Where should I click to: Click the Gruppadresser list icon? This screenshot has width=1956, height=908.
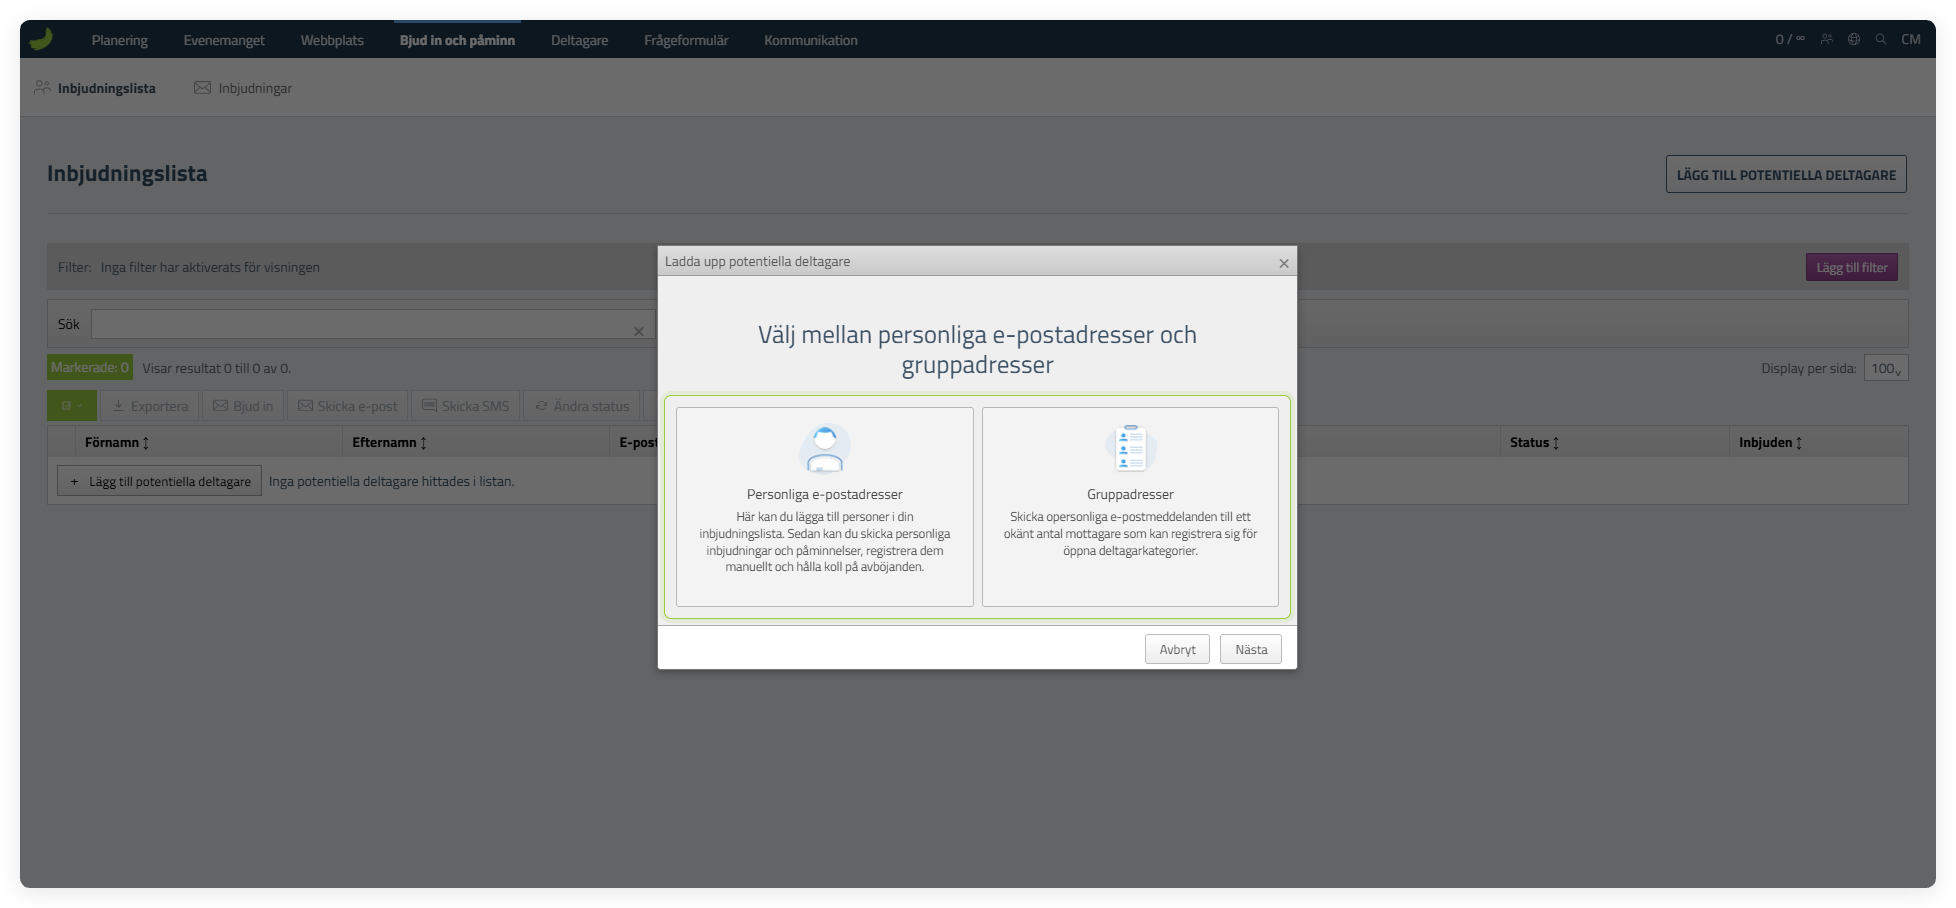click(x=1131, y=448)
